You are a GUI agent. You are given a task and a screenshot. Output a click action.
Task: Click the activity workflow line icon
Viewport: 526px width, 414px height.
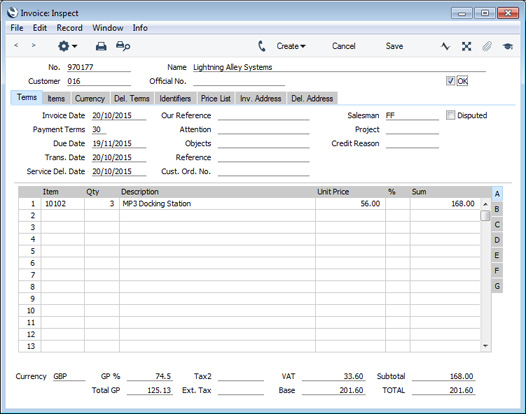coord(445,46)
